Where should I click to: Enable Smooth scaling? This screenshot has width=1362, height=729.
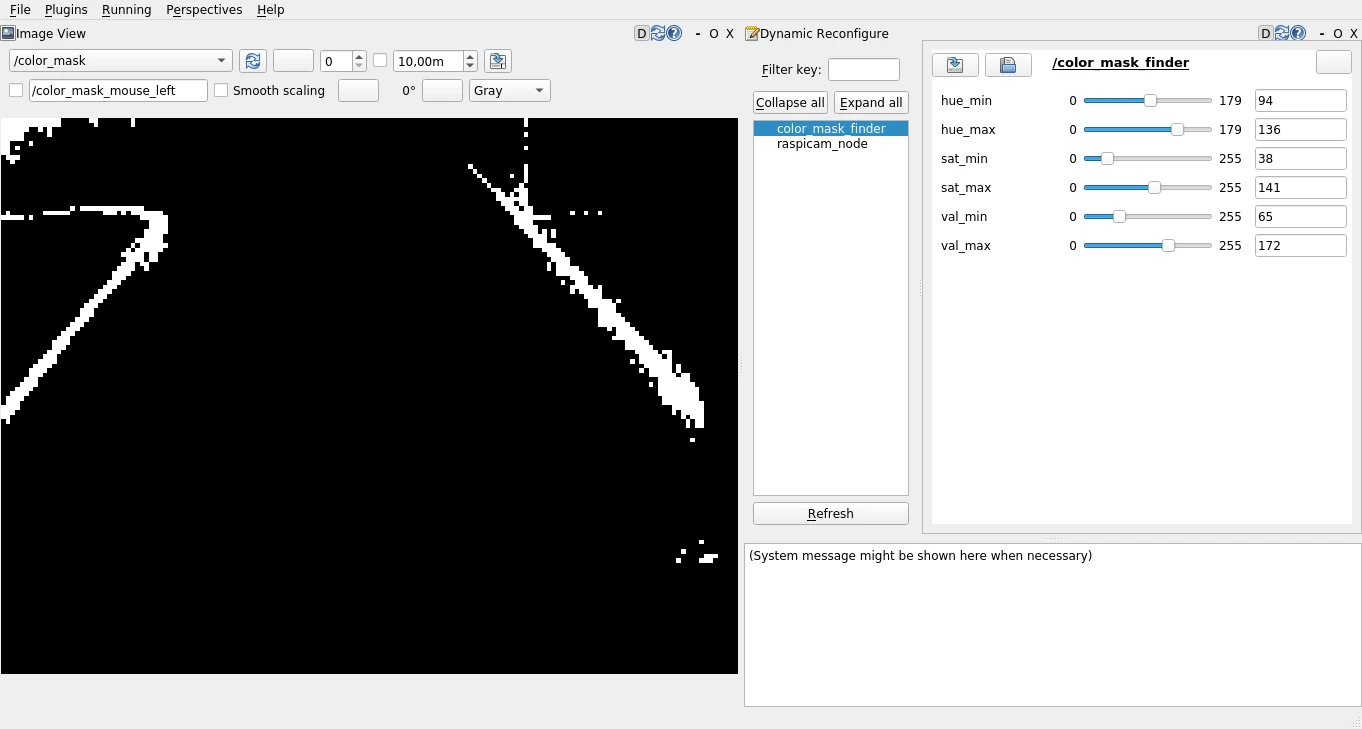point(220,90)
